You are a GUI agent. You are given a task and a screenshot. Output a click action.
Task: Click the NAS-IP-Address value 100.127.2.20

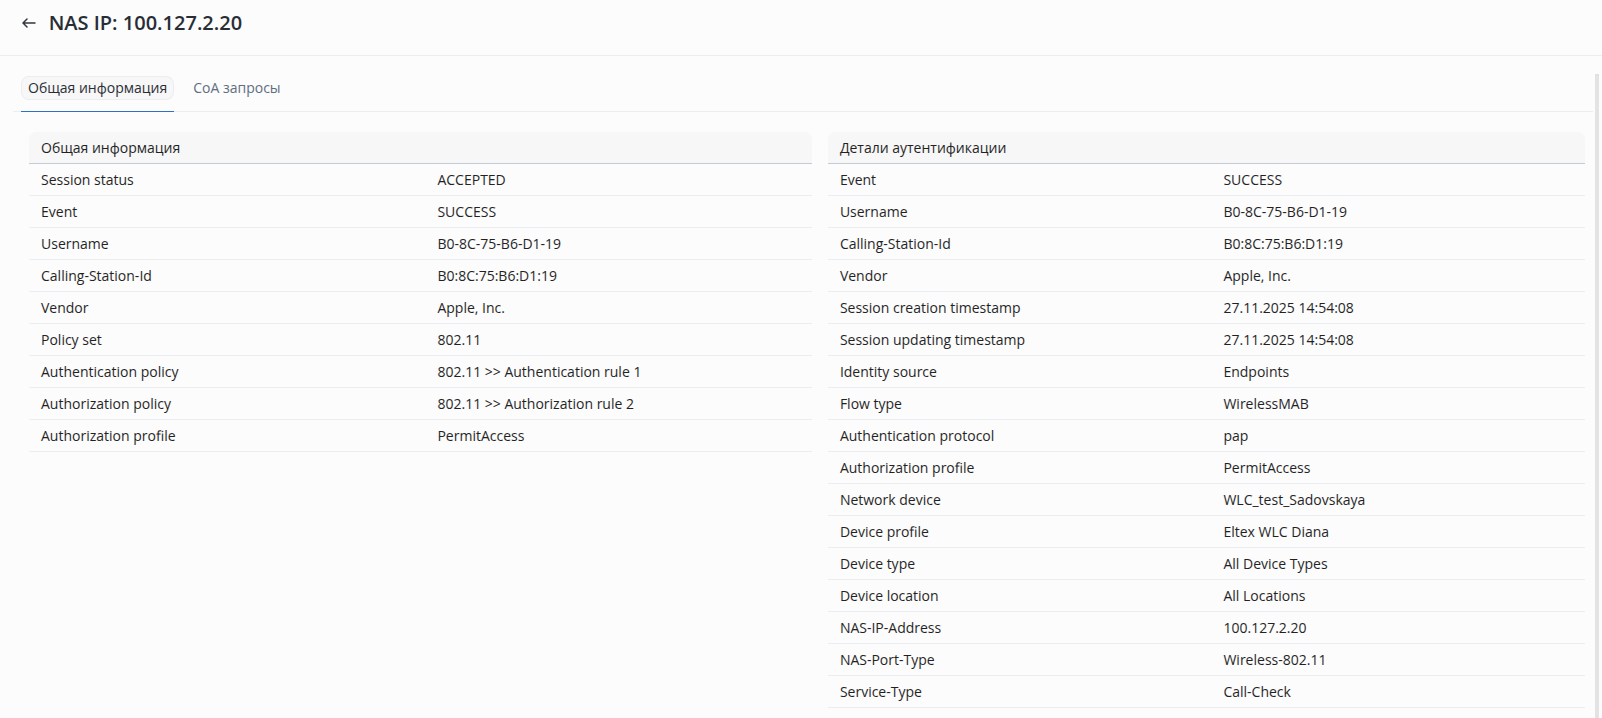1264,628
